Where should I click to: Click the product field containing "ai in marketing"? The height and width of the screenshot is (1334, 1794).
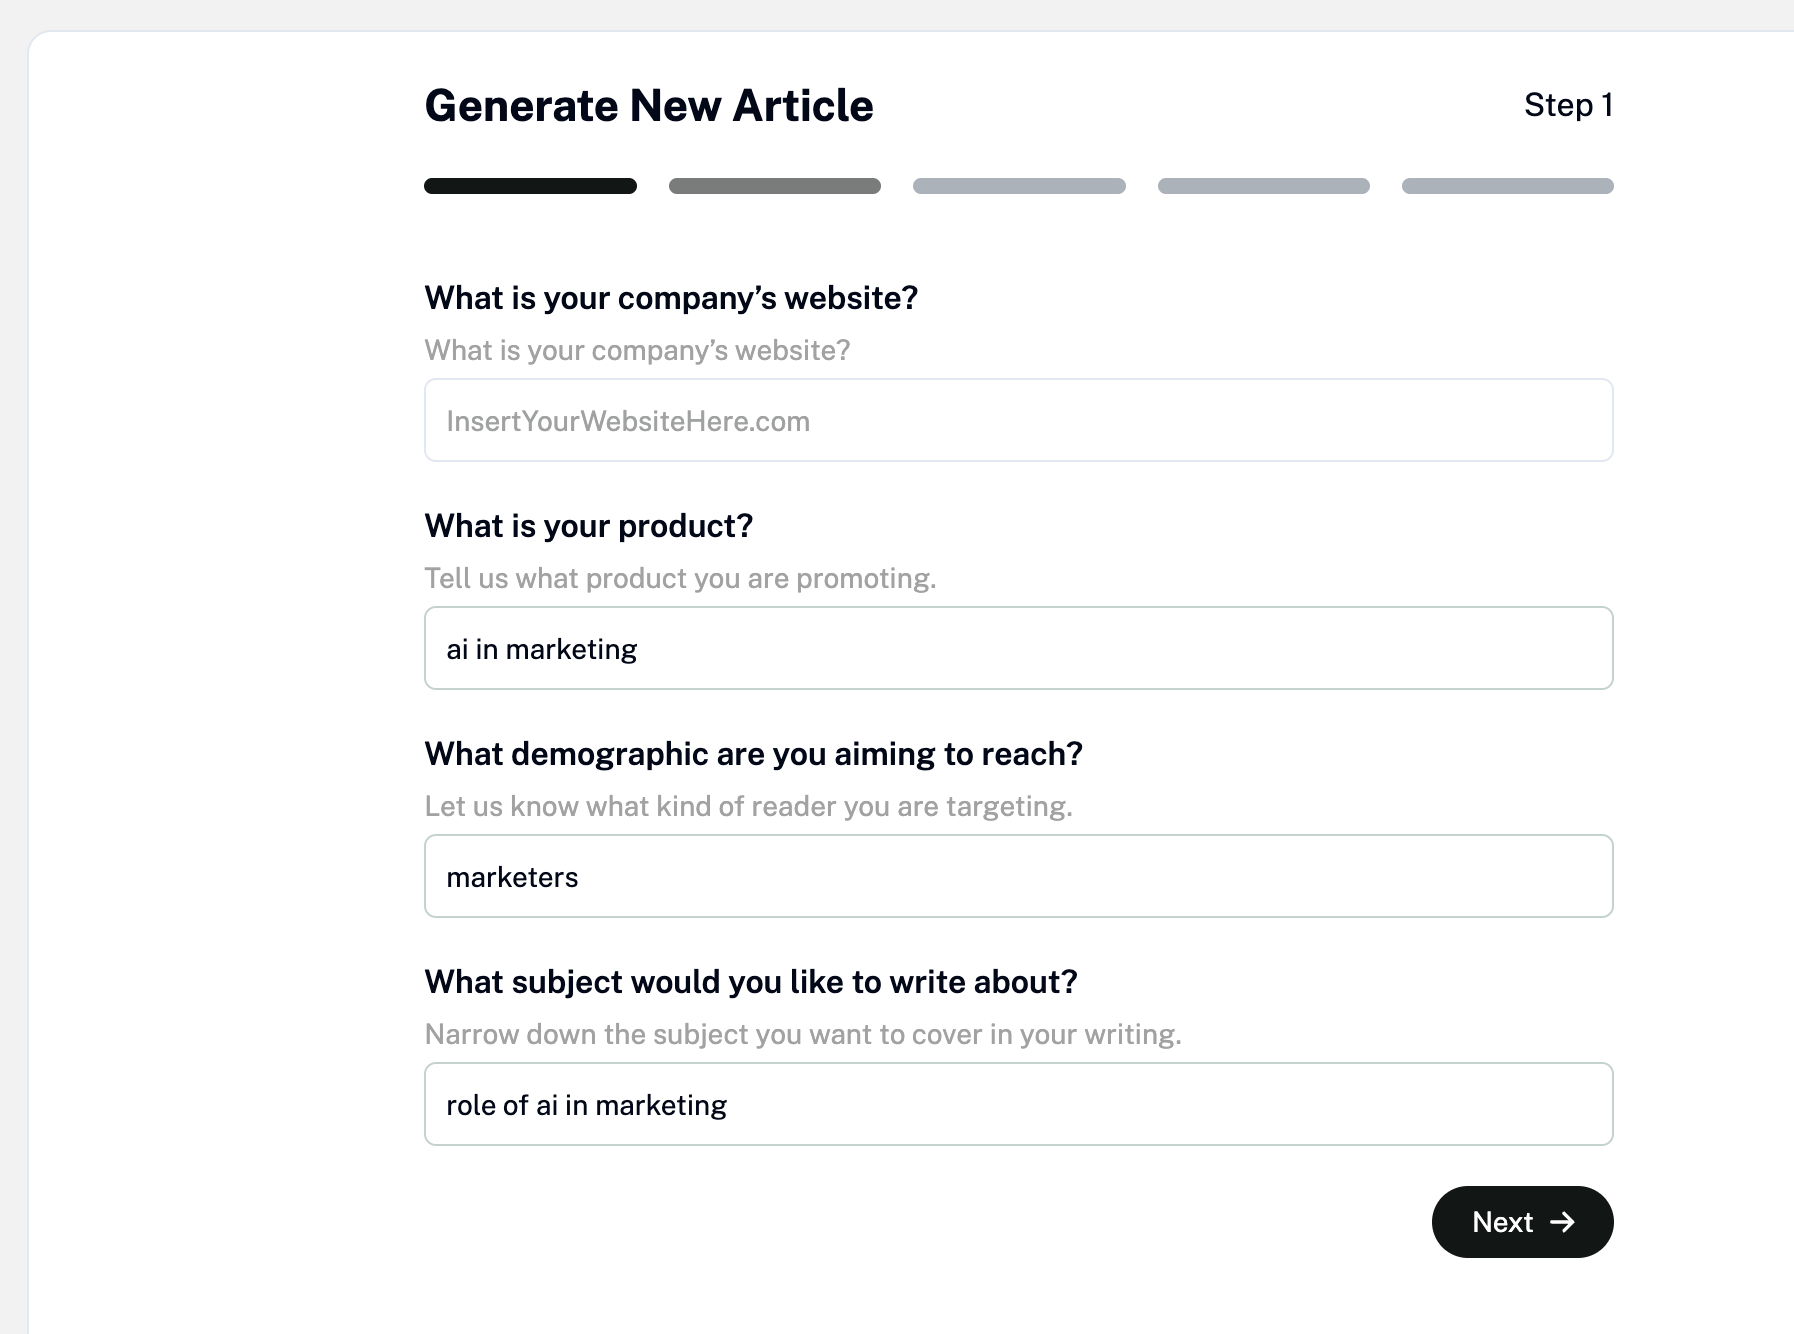point(1018,649)
